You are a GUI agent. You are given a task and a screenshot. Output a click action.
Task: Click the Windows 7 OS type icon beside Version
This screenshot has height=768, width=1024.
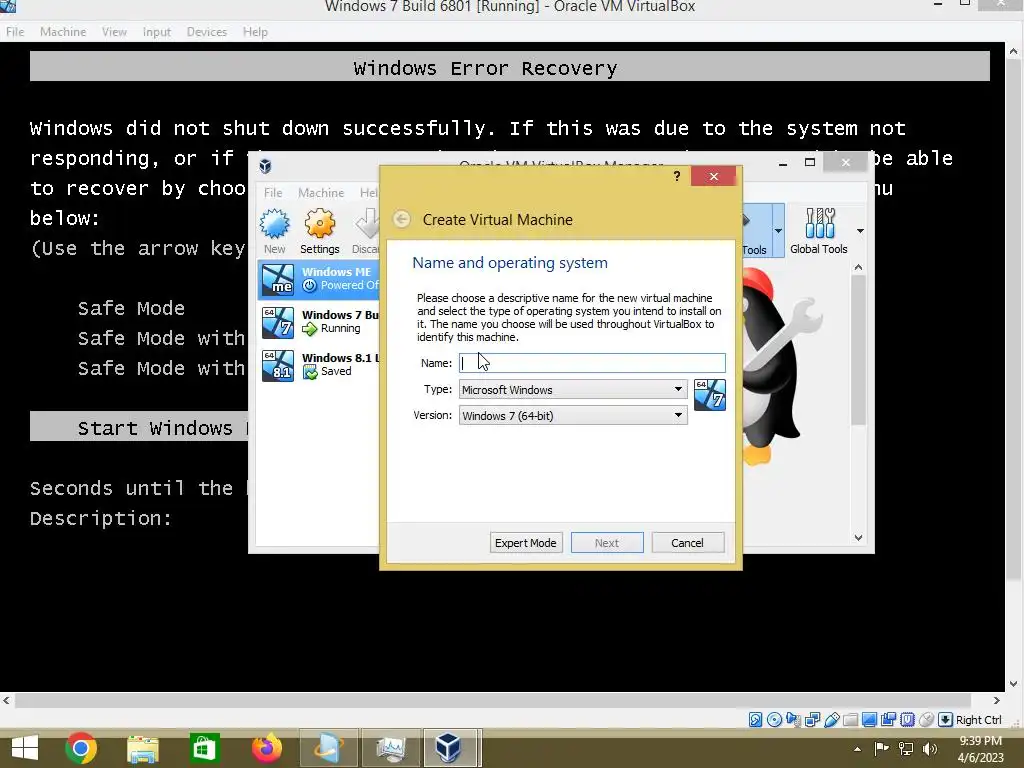coord(709,395)
